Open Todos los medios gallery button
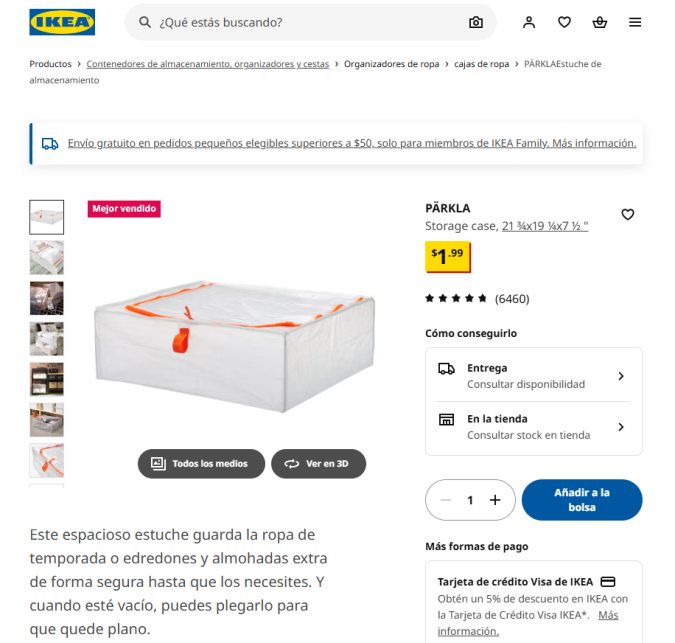 point(201,464)
